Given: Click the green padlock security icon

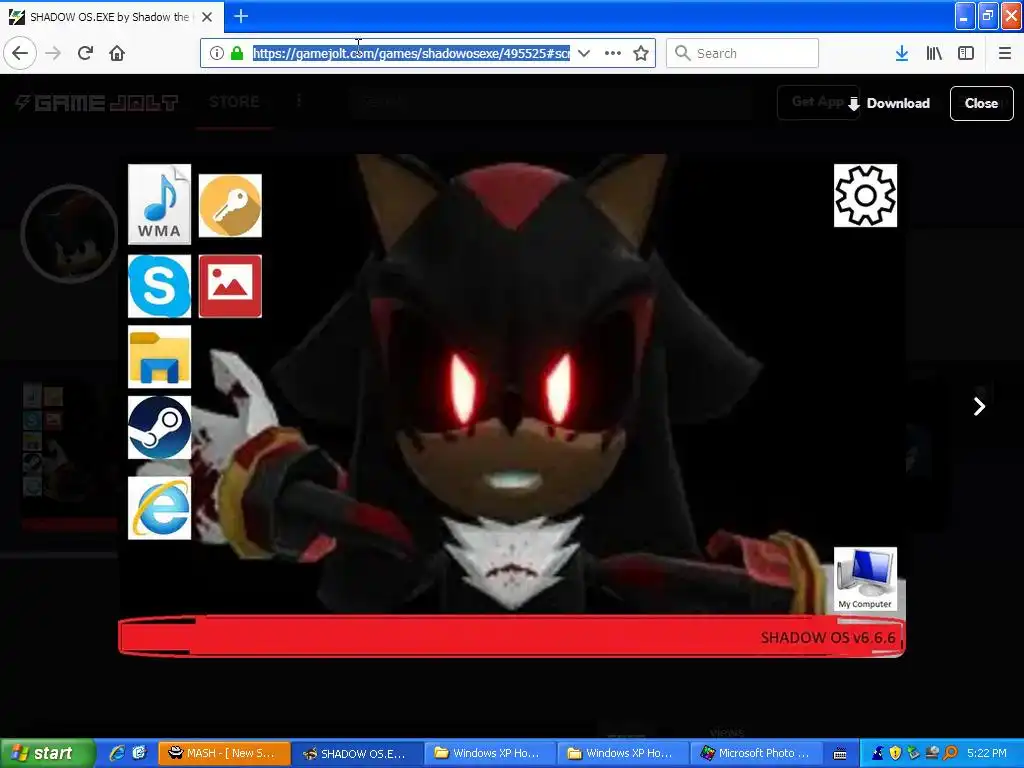Looking at the screenshot, I should 237,53.
